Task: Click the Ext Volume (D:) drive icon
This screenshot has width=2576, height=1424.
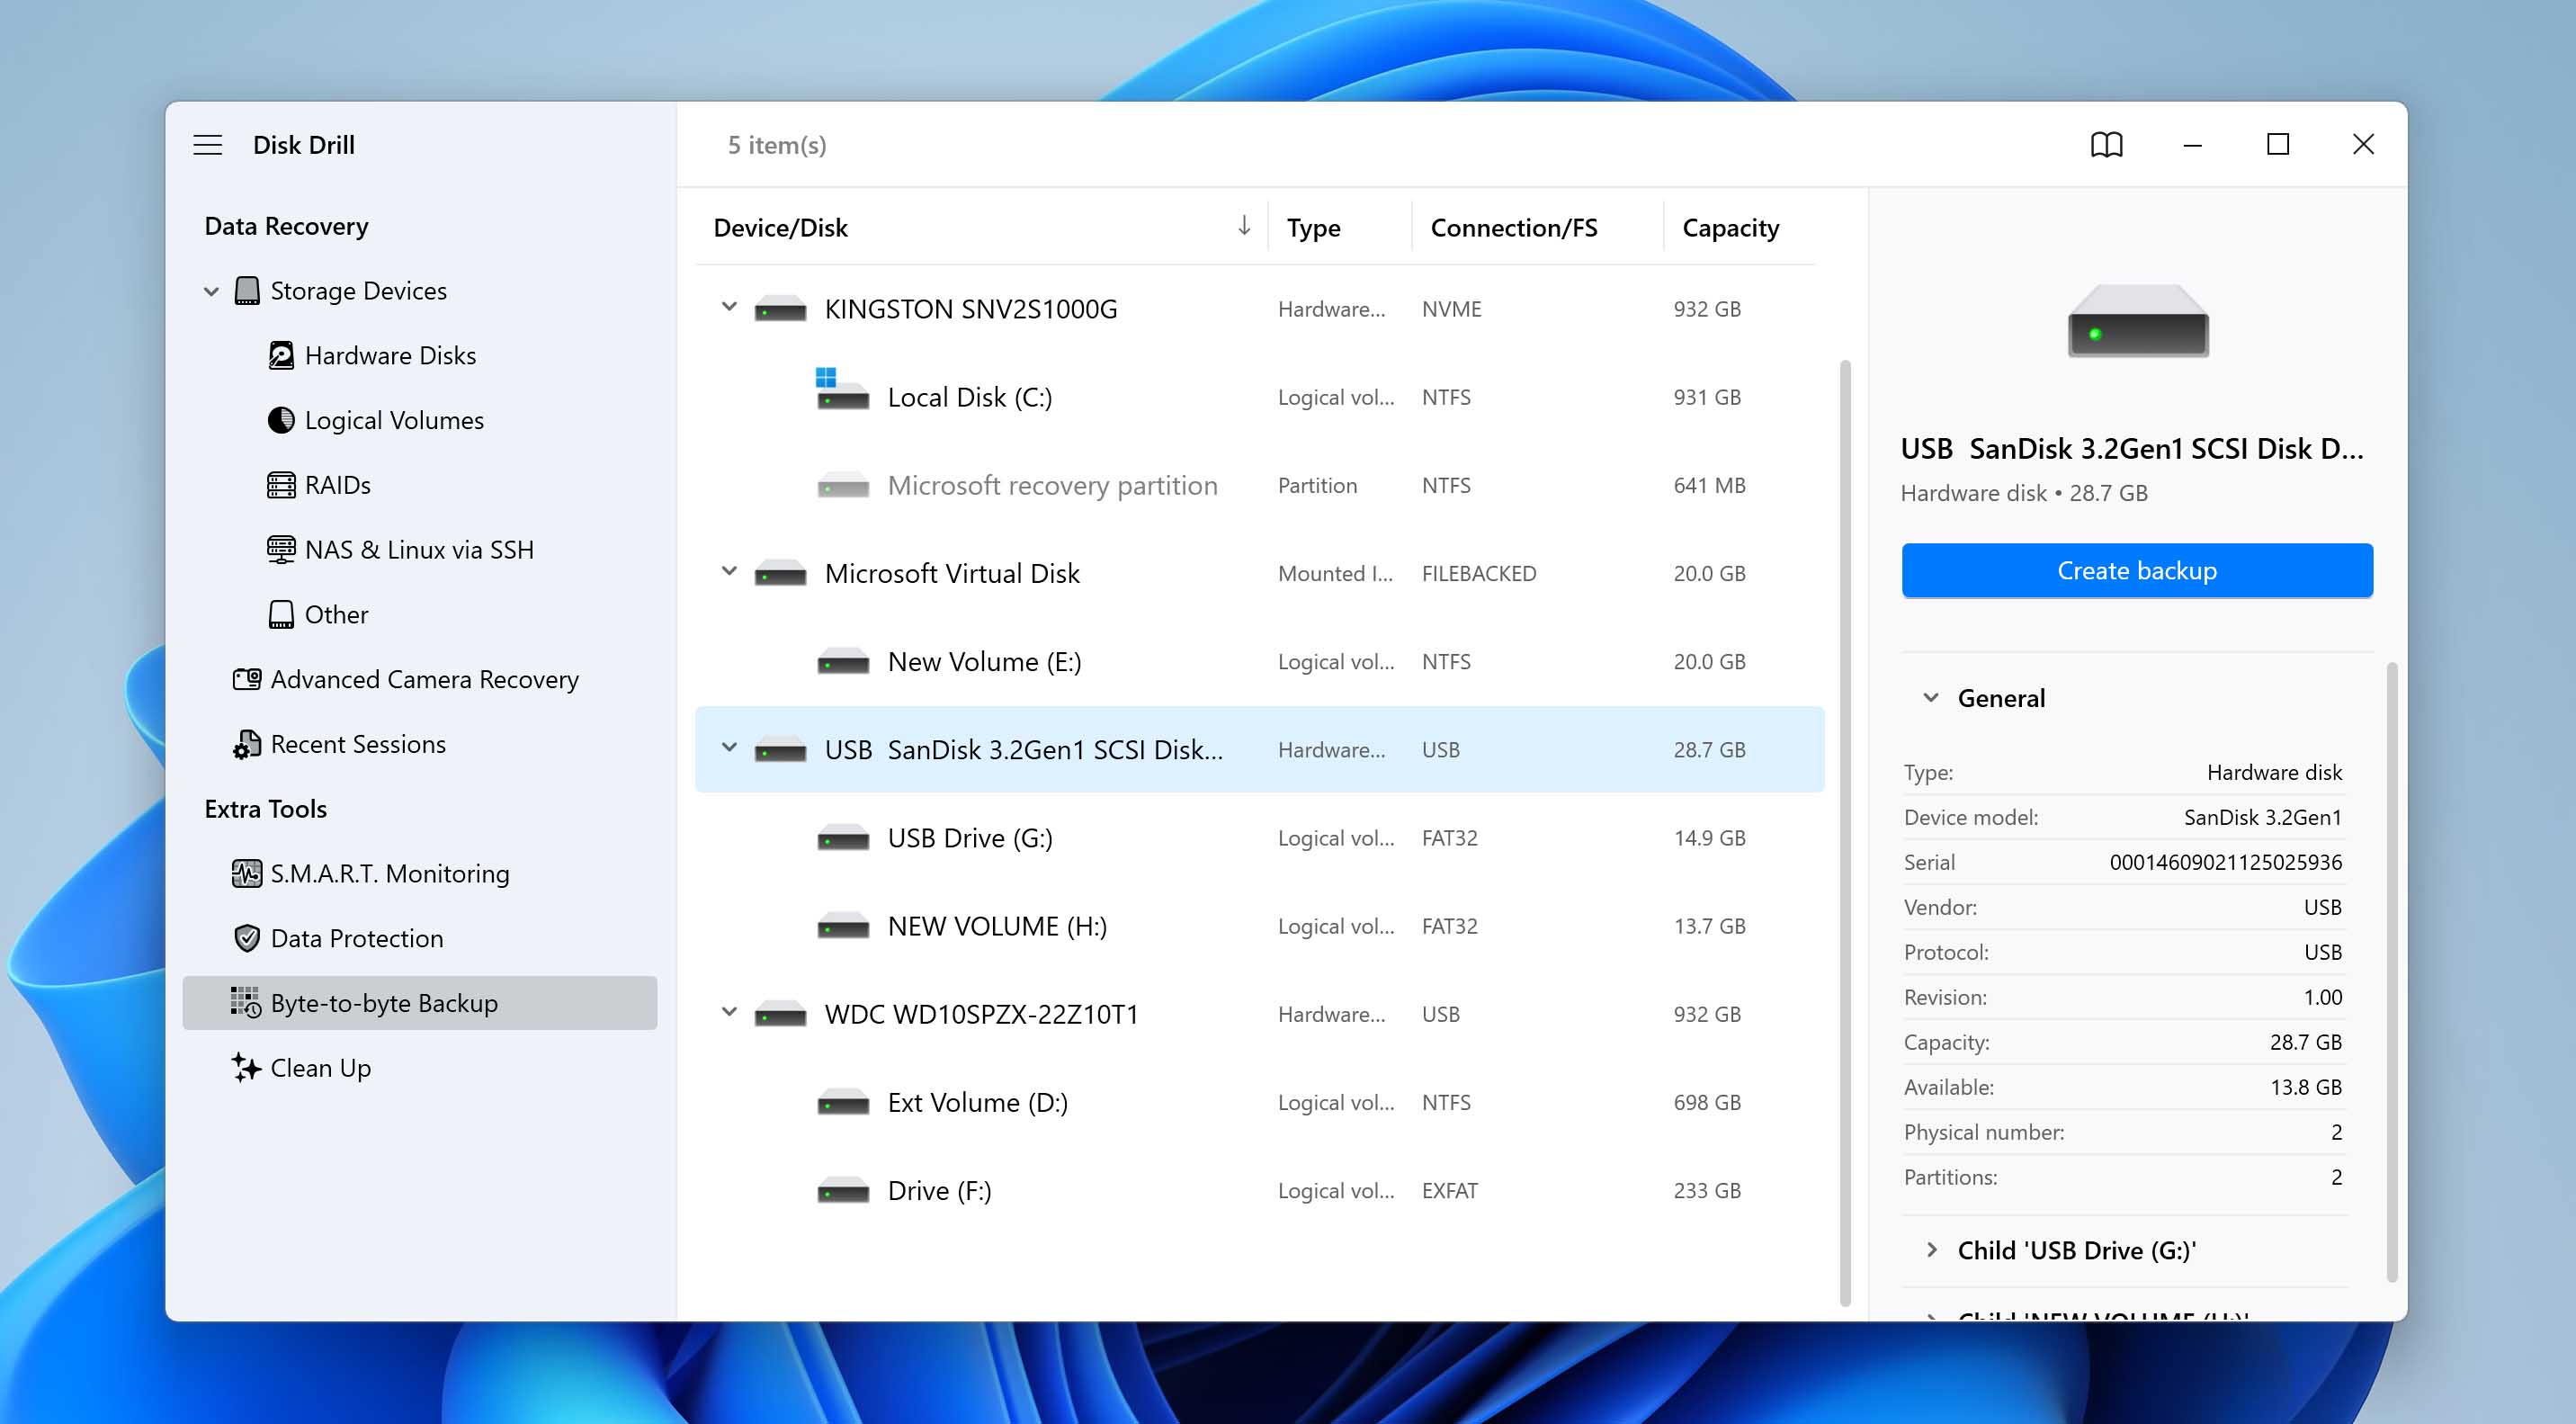Action: 843,1102
